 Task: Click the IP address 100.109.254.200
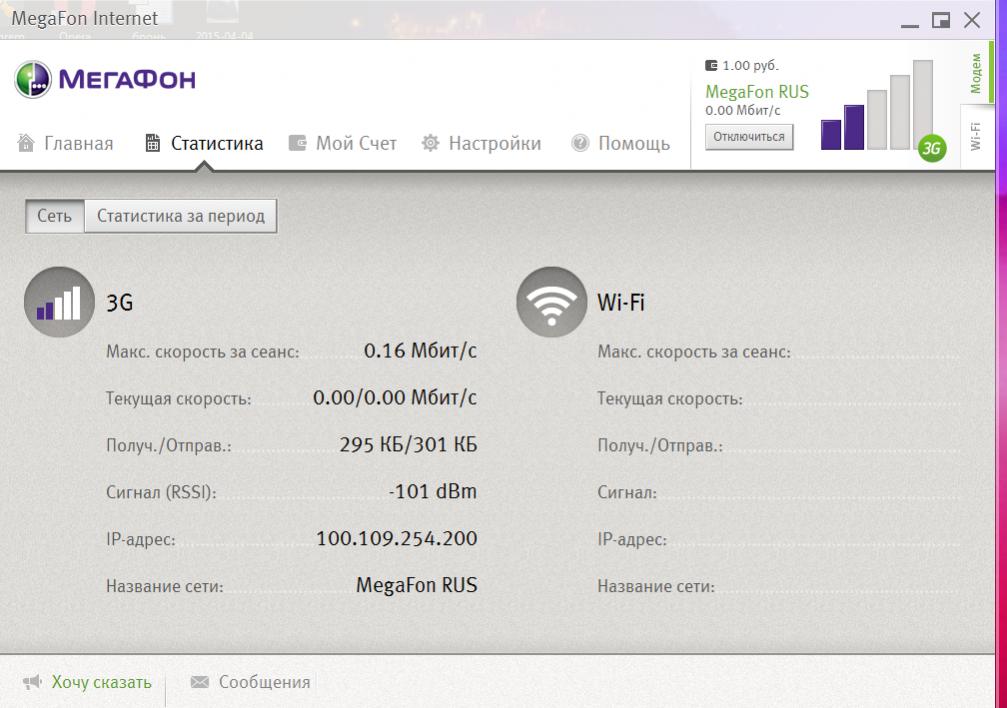pos(397,538)
